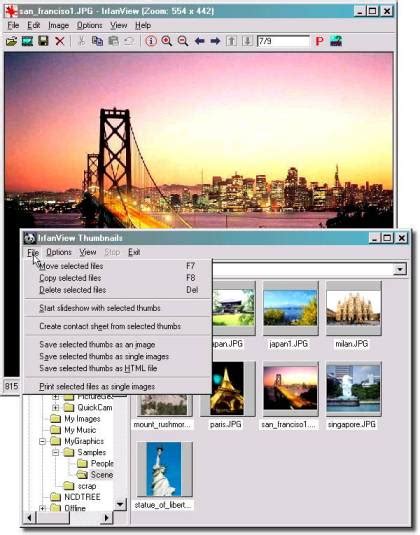Open View menu in main window

[x=118, y=26]
